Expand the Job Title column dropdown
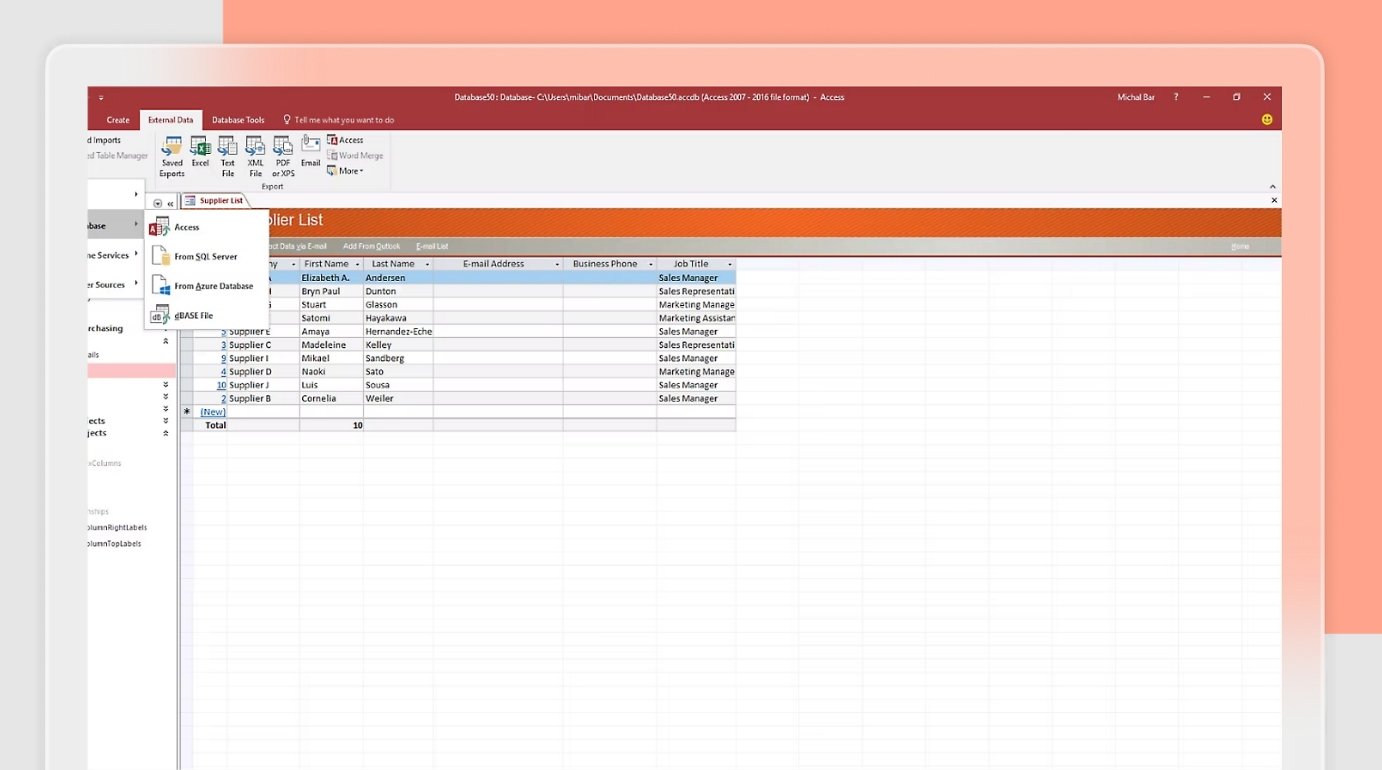1382x770 pixels. [729, 265]
